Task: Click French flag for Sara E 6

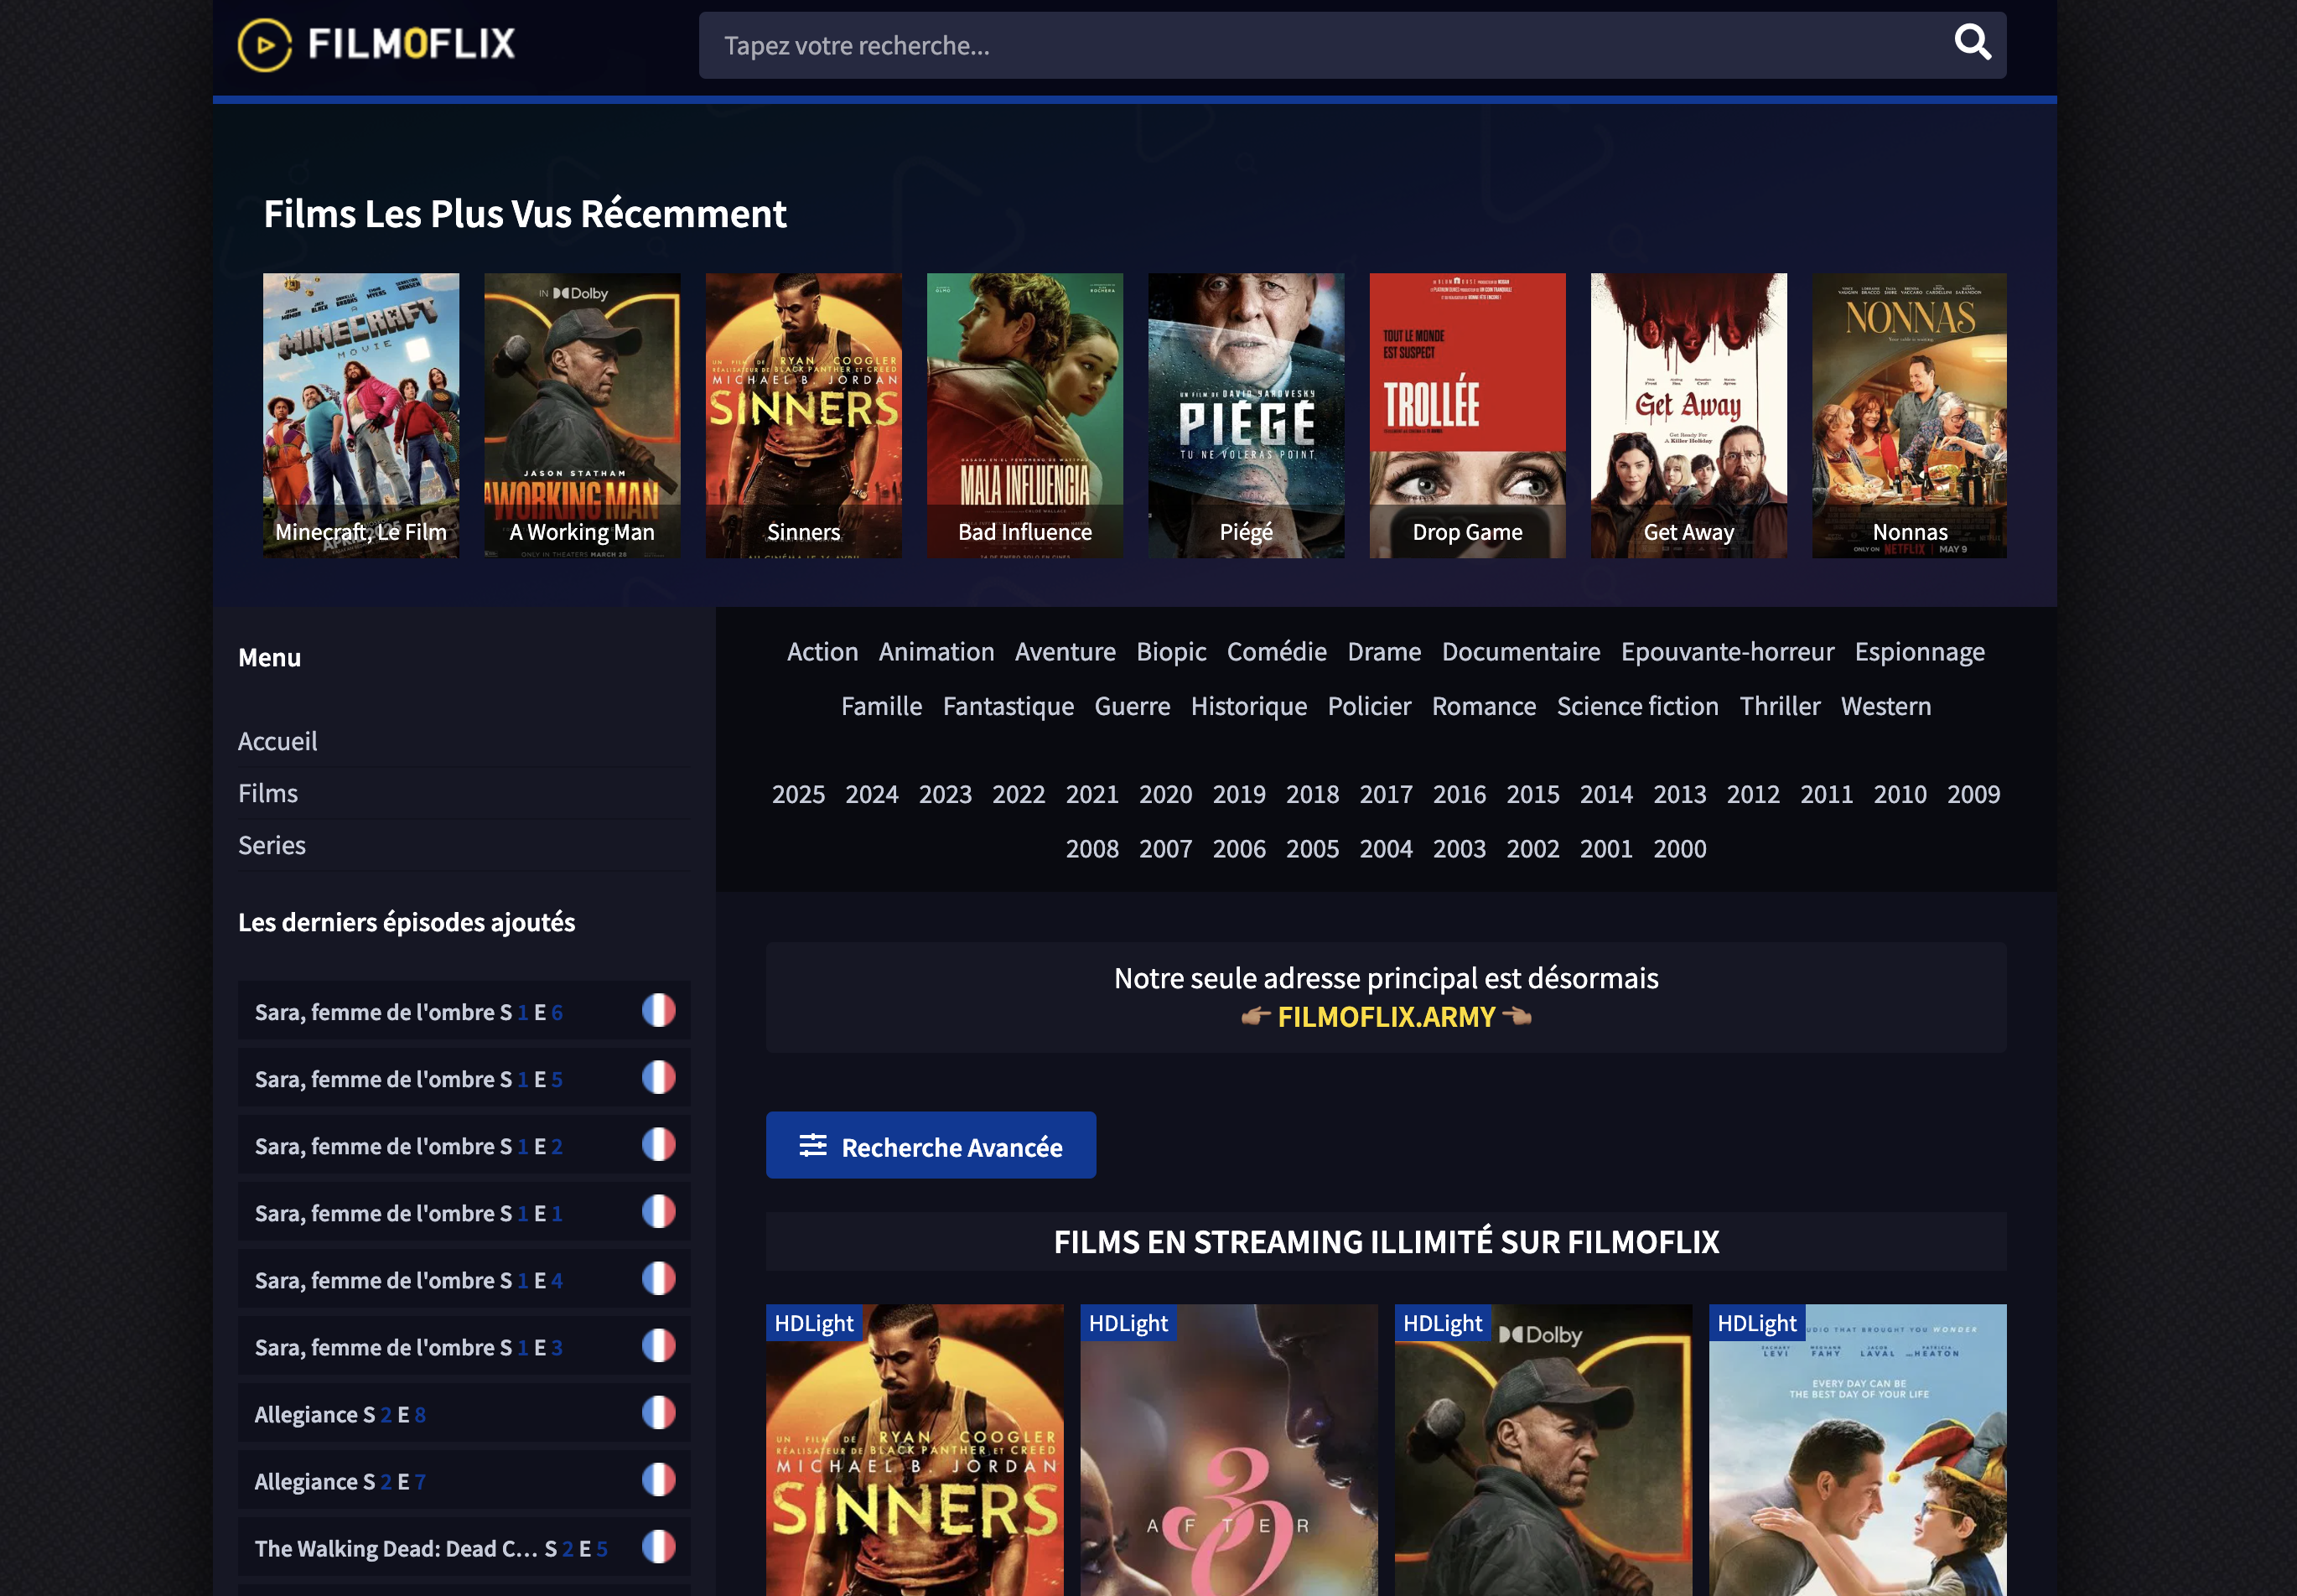Action: tap(658, 1010)
